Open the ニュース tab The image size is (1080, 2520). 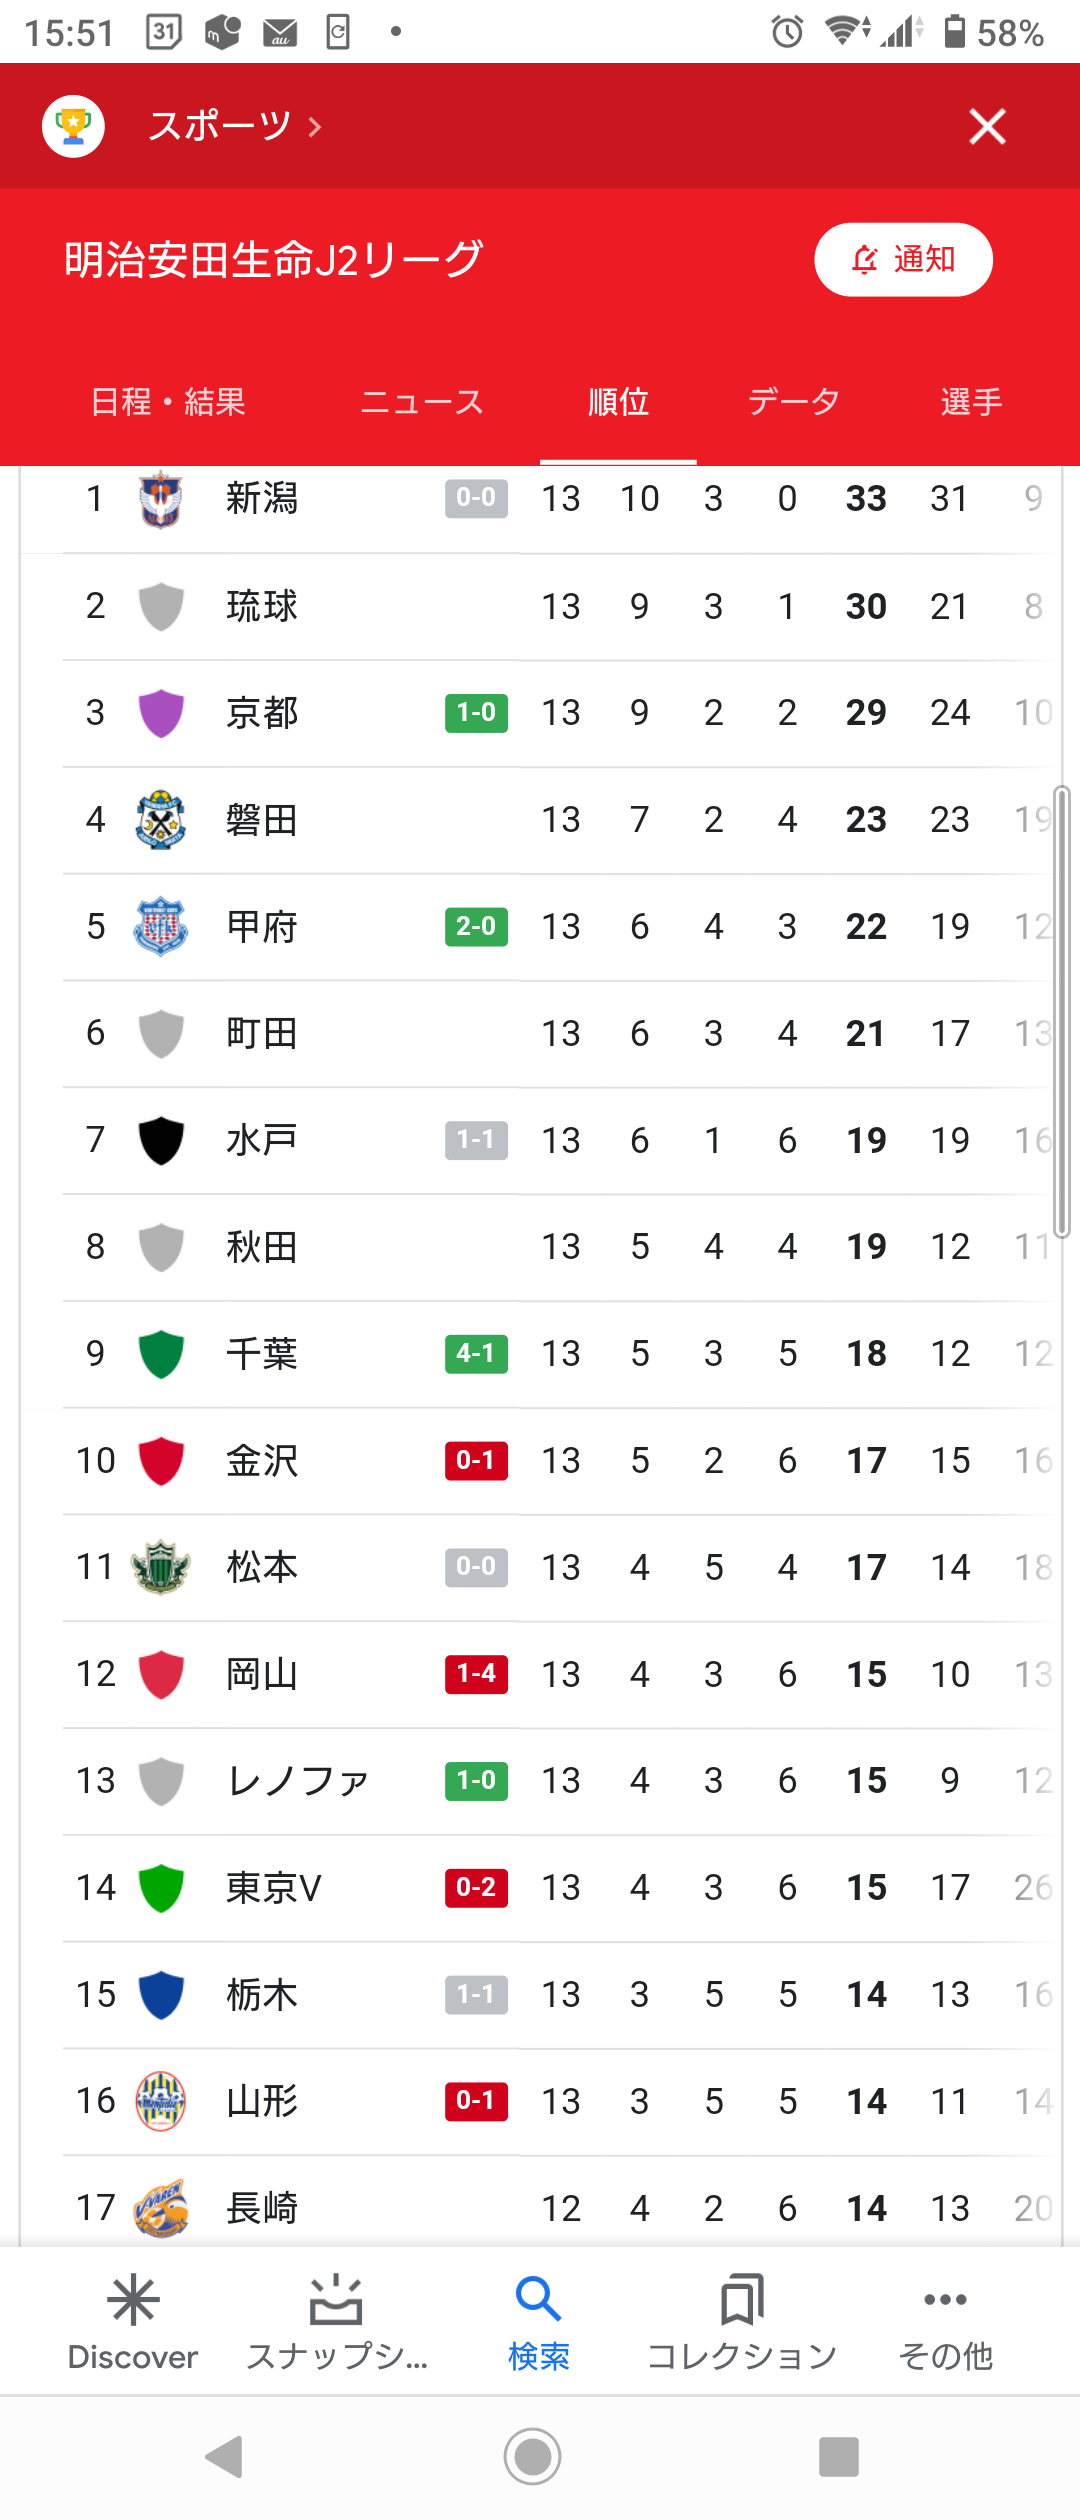click(422, 402)
